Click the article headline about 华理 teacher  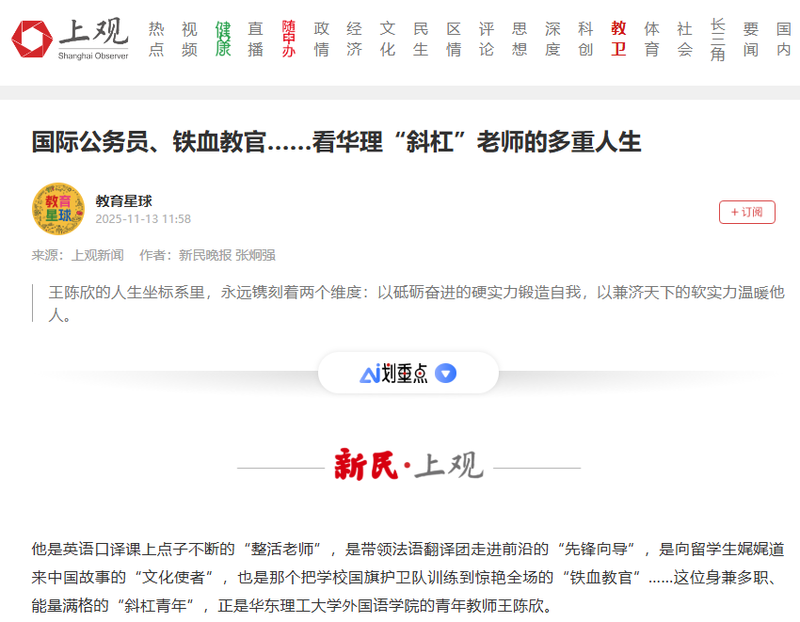tap(336, 141)
